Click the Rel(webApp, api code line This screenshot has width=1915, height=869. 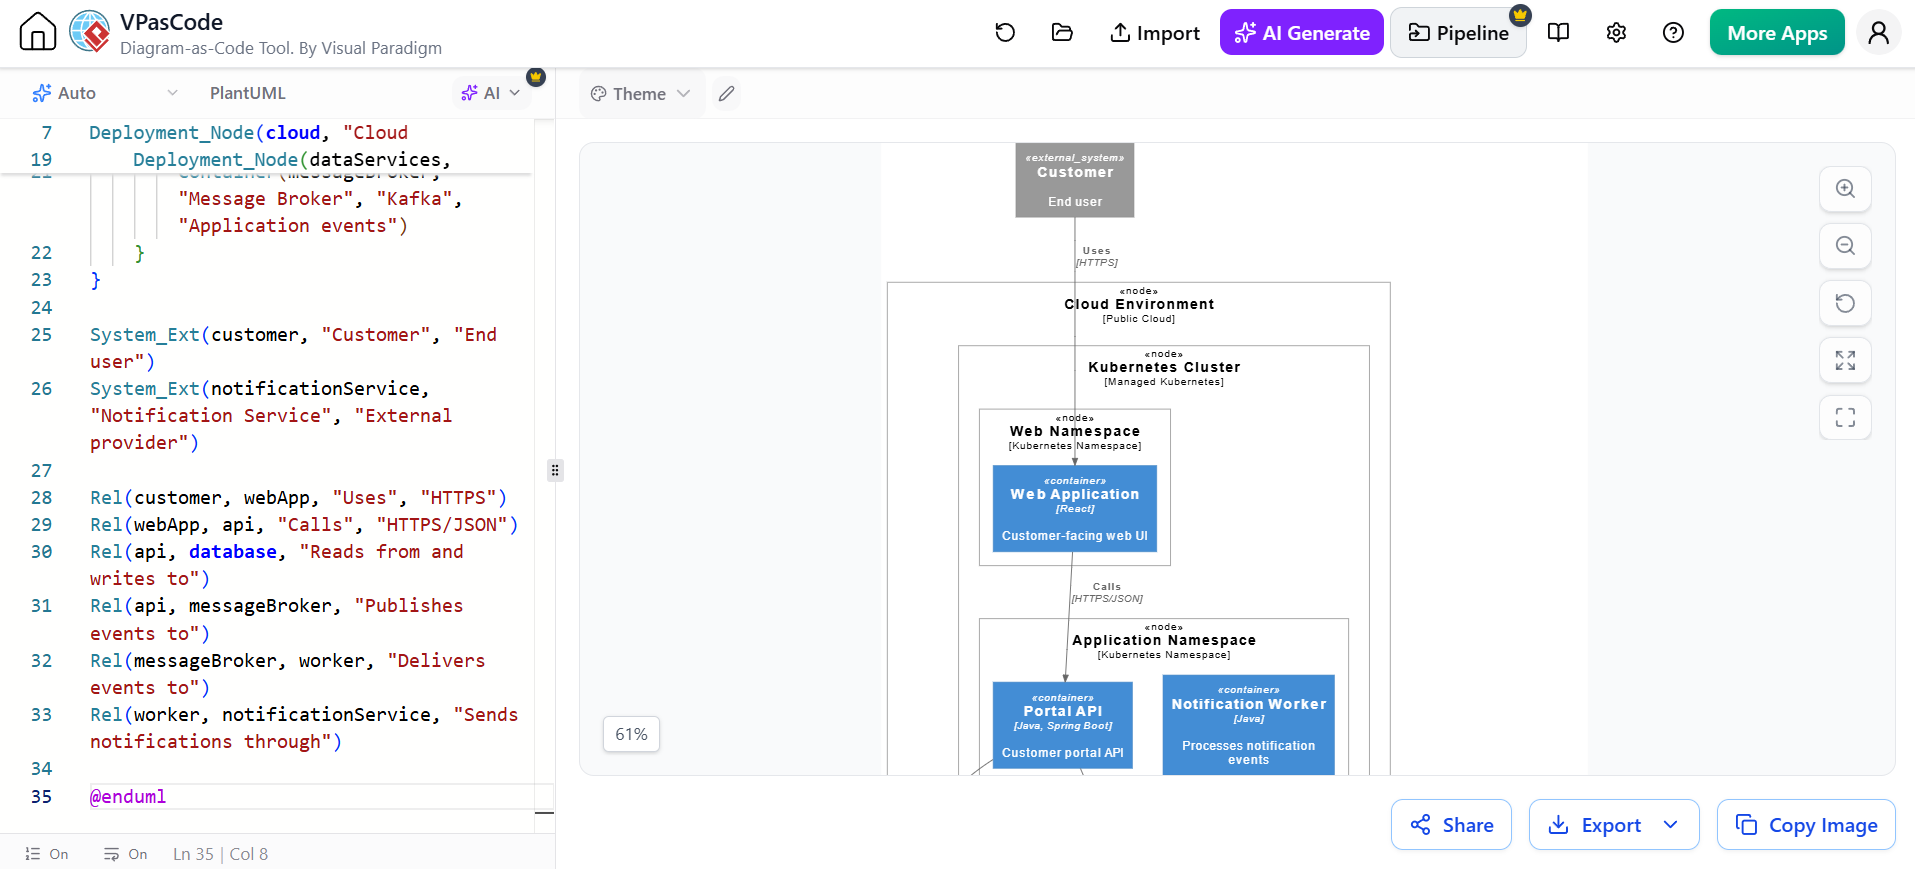click(x=304, y=524)
